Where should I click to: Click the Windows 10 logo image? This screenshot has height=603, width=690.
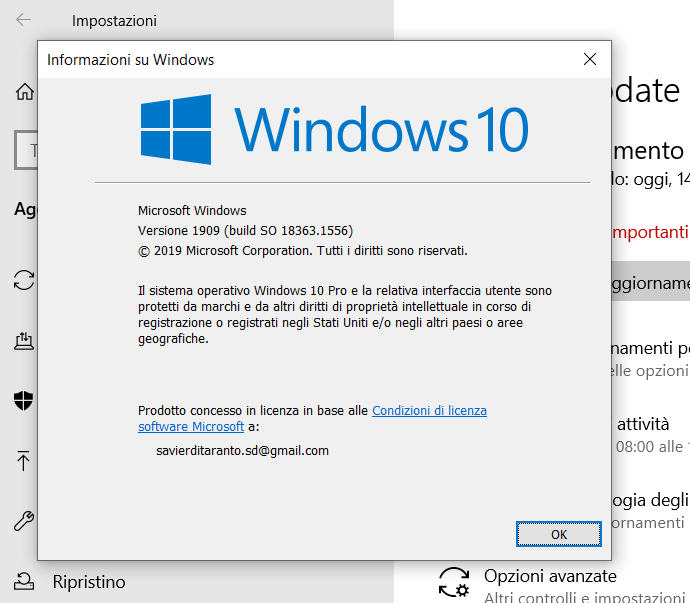(334, 129)
